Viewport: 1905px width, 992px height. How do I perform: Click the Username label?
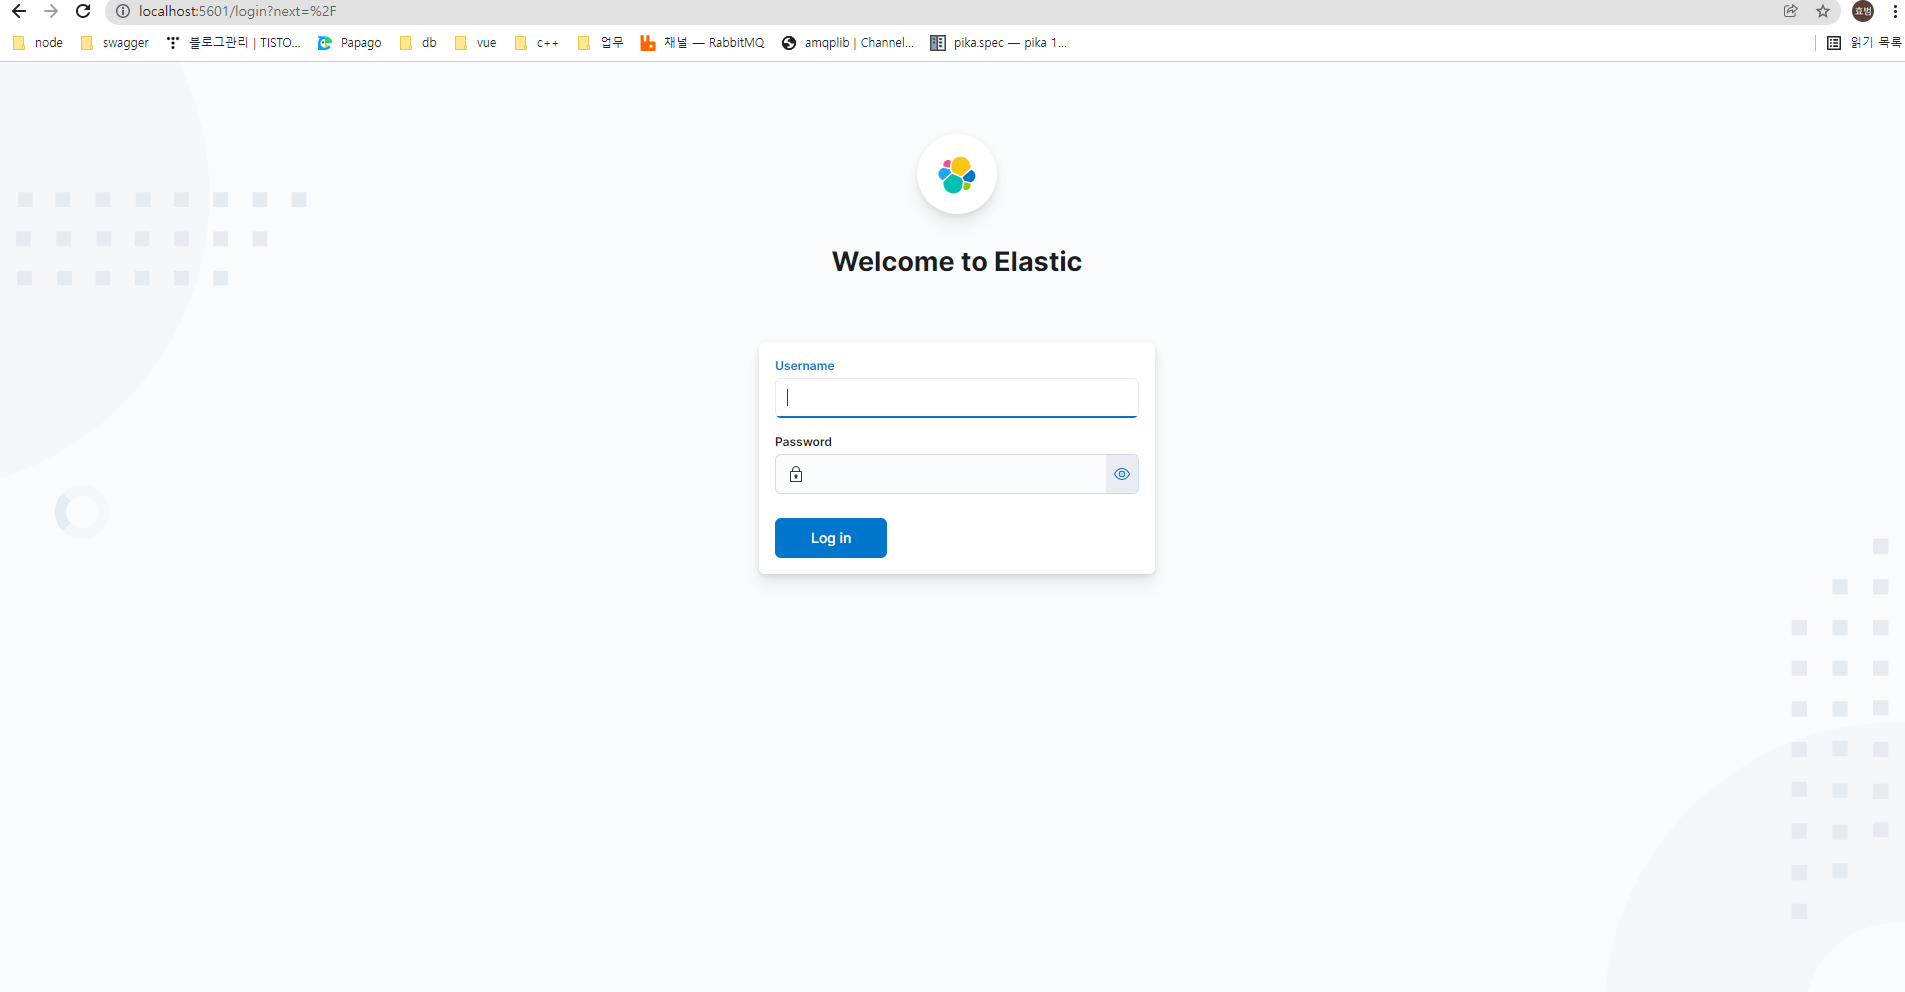pyautogui.click(x=804, y=366)
